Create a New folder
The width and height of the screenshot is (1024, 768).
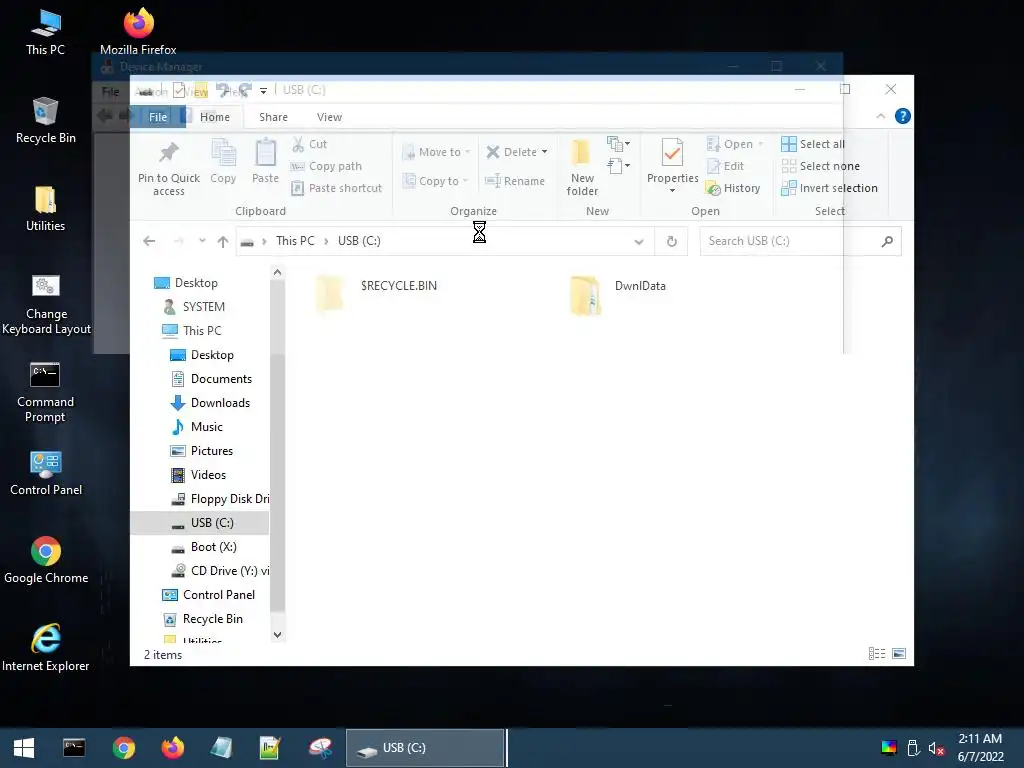[x=582, y=167]
